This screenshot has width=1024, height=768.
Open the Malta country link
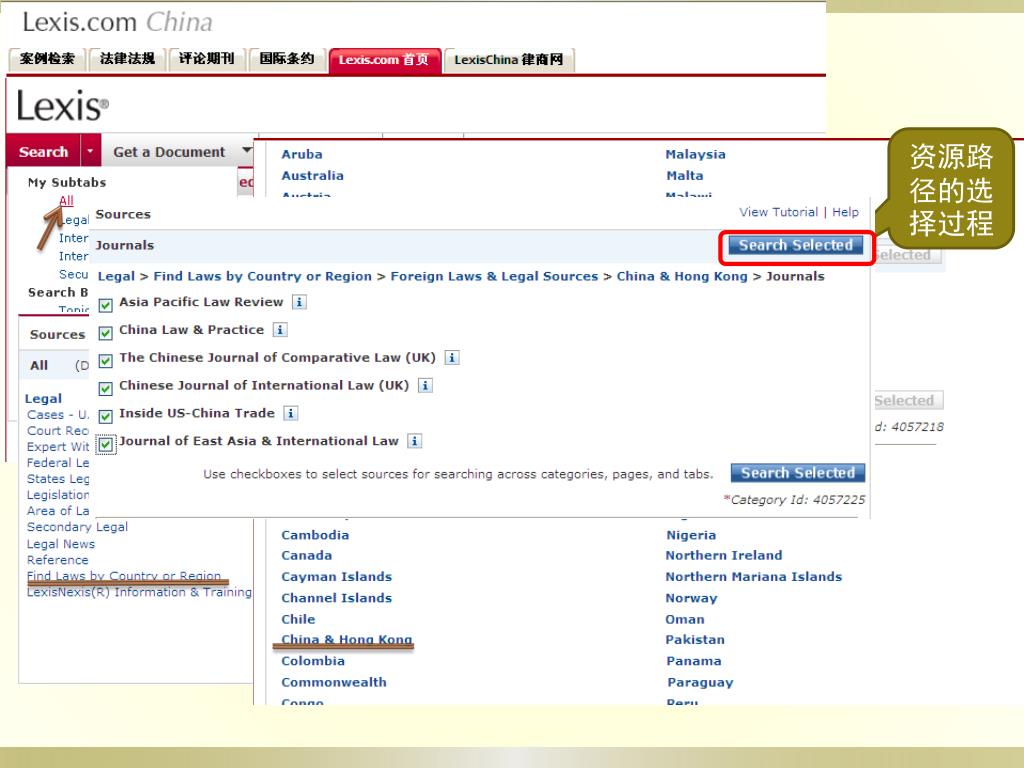684,176
